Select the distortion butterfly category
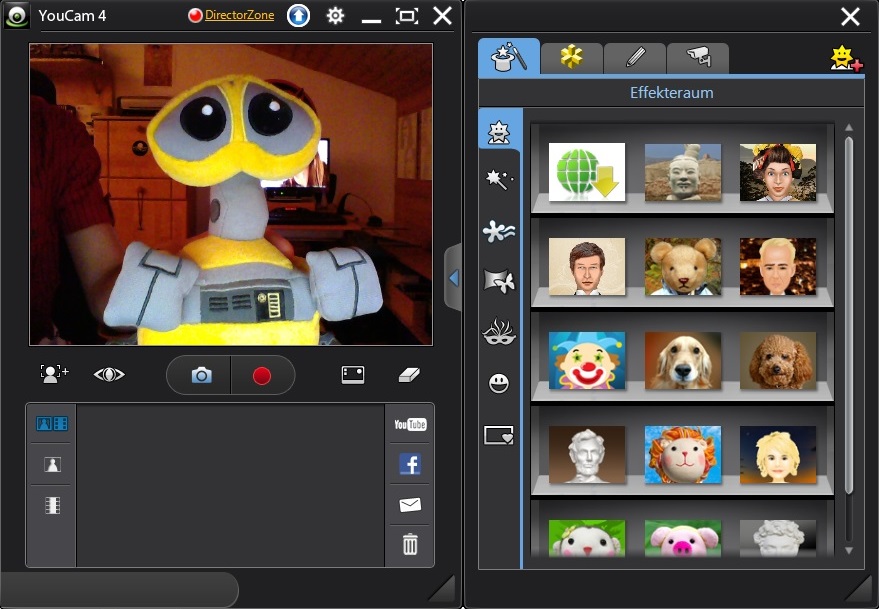879x609 pixels. coord(498,280)
